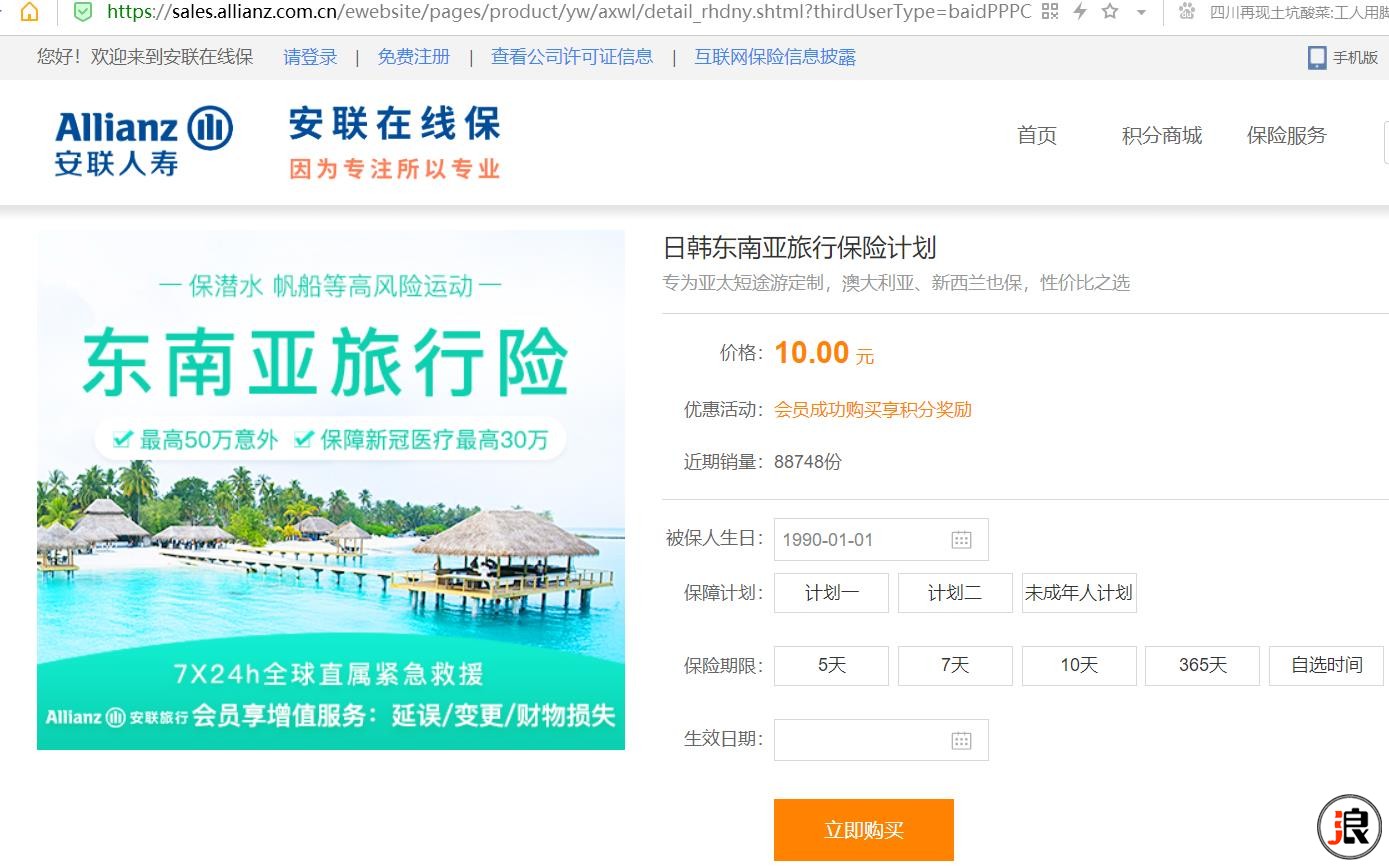Click the 请登录 link

click(x=310, y=57)
